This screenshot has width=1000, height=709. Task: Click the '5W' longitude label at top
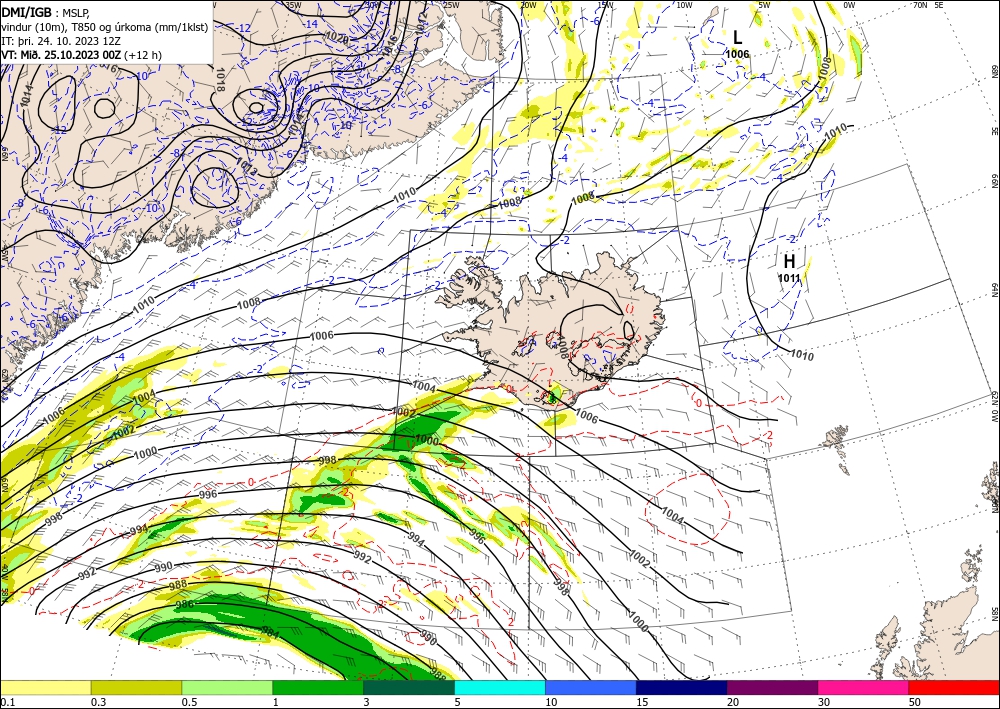(765, 5)
